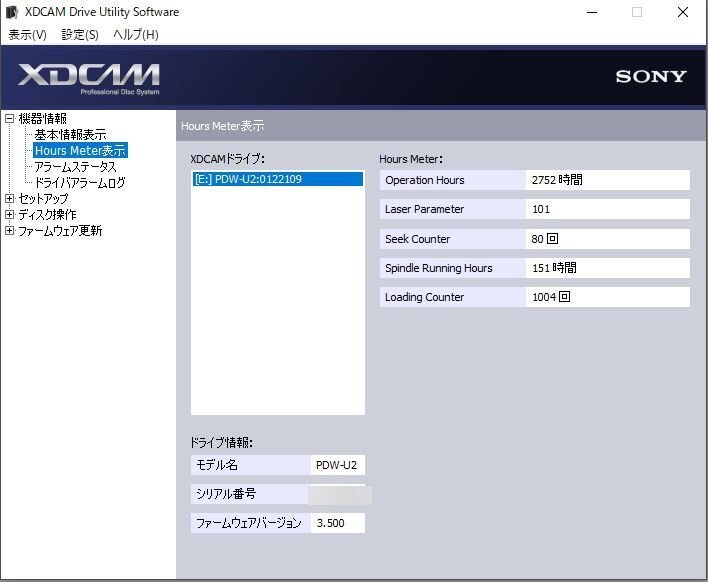The image size is (708, 582).
Task: Close the XDCAM Drive Utility window
Action: click(683, 12)
